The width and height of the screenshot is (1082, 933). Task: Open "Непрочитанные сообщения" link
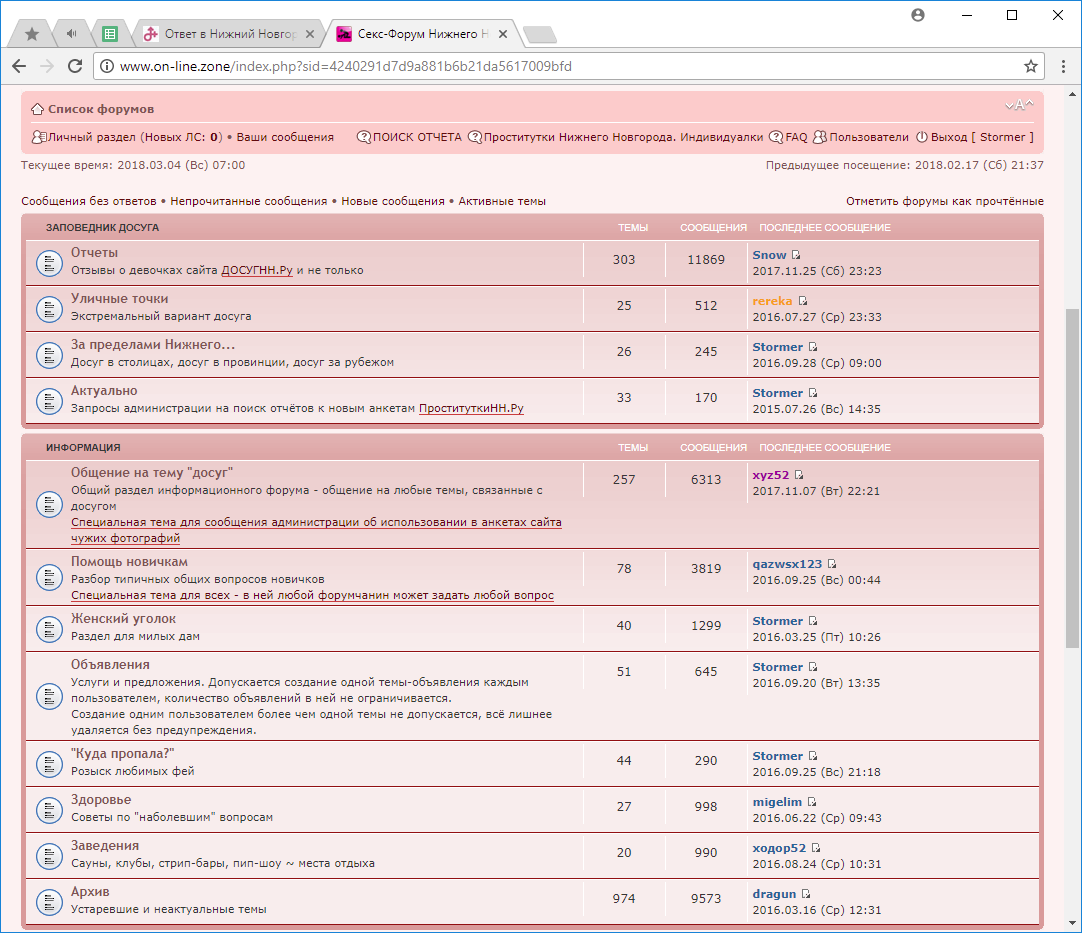coord(248,201)
